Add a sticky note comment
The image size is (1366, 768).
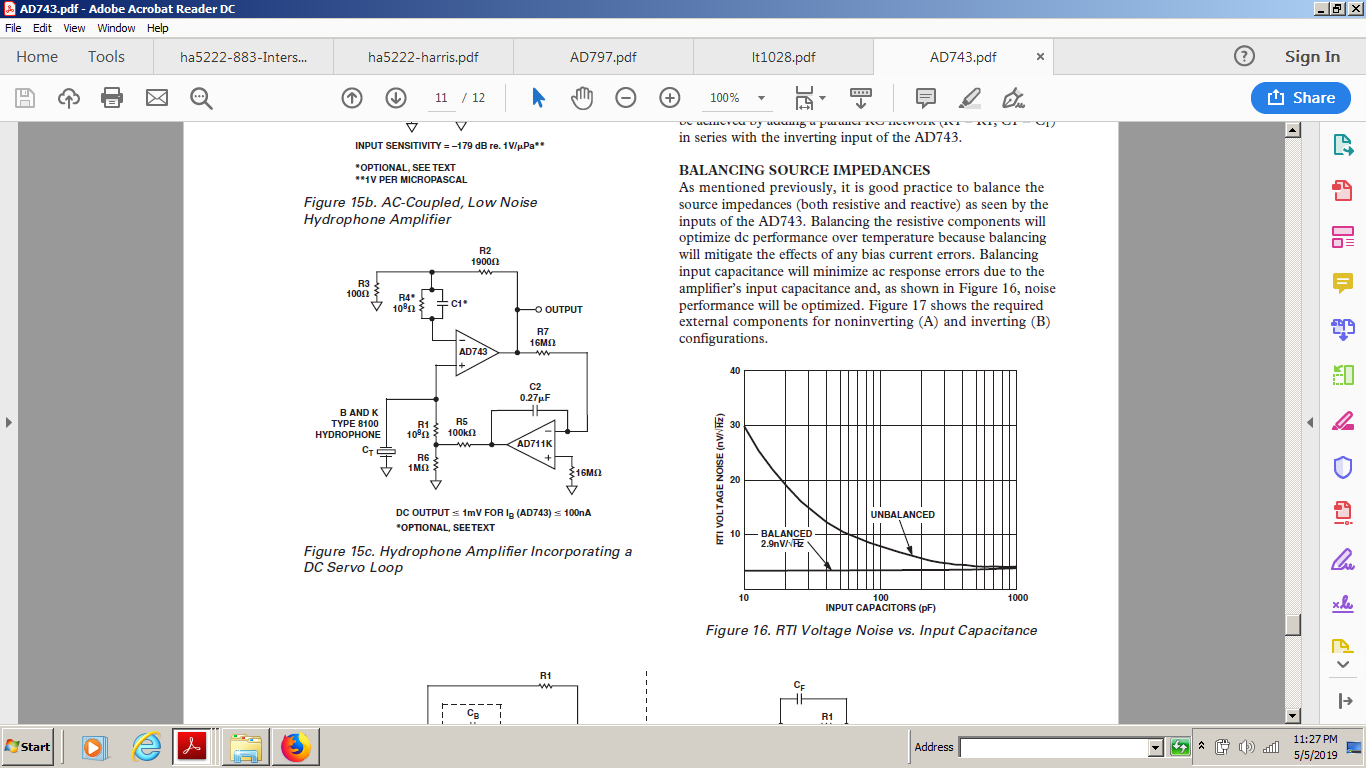pyautogui.click(x=926, y=98)
